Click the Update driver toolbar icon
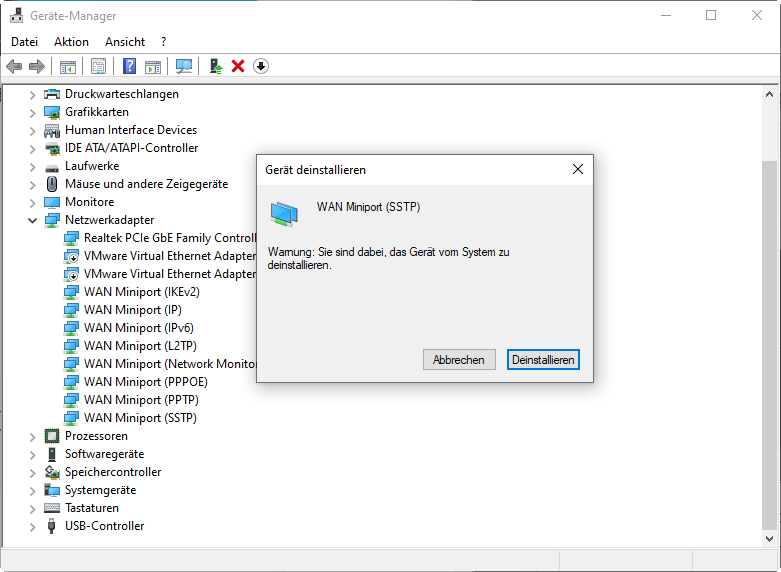Image resolution: width=781 pixels, height=572 pixels. pos(216,66)
